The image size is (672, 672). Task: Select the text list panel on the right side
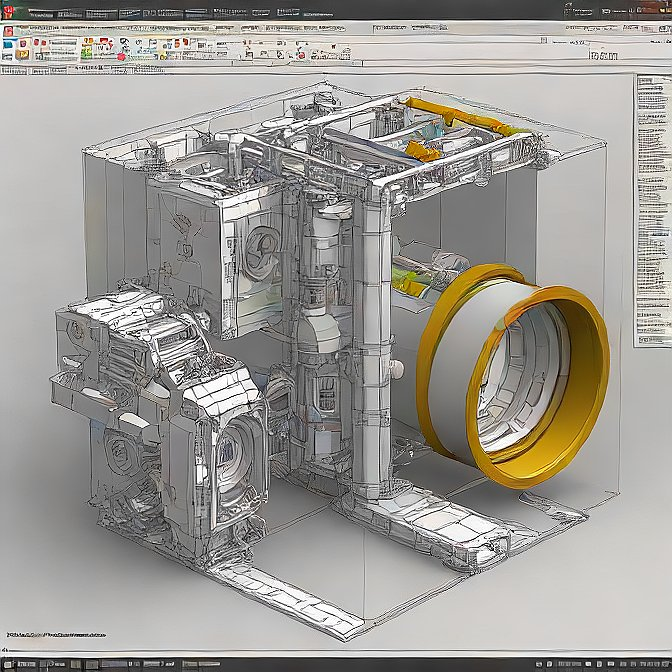pyautogui.click(x=652, y=211)
